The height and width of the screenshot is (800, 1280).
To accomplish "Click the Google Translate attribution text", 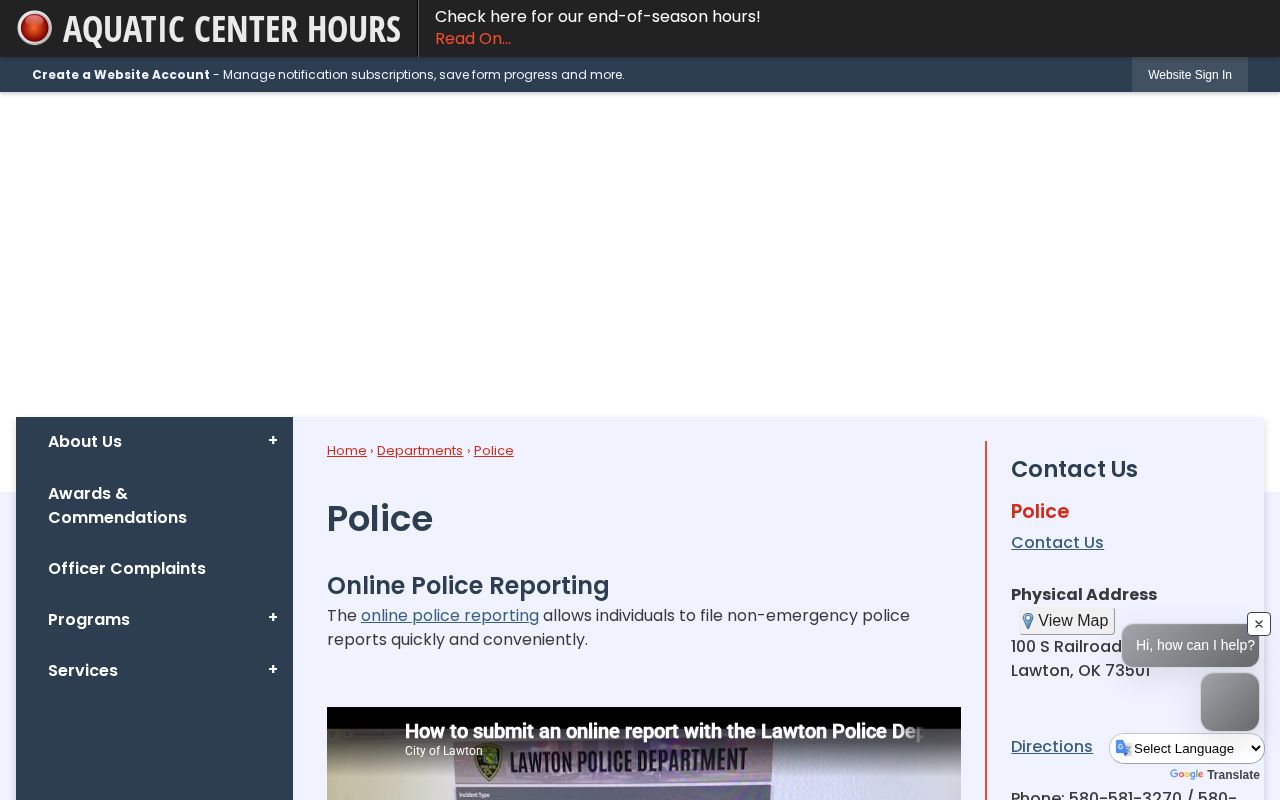I will tap(1214, 775).
